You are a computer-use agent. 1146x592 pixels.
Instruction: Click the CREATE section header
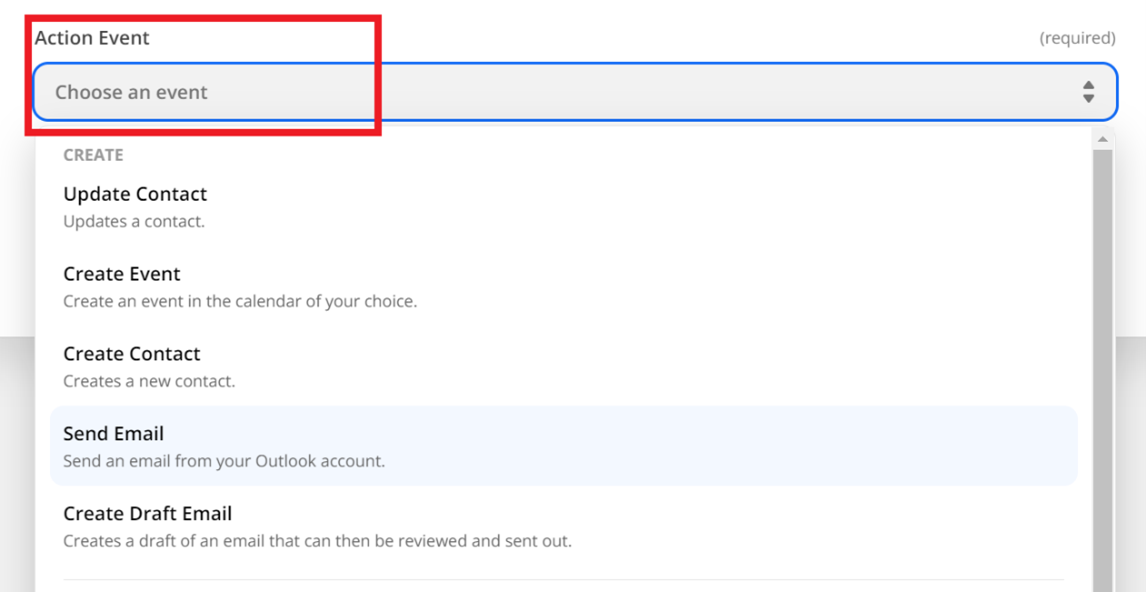coord(93,155)
